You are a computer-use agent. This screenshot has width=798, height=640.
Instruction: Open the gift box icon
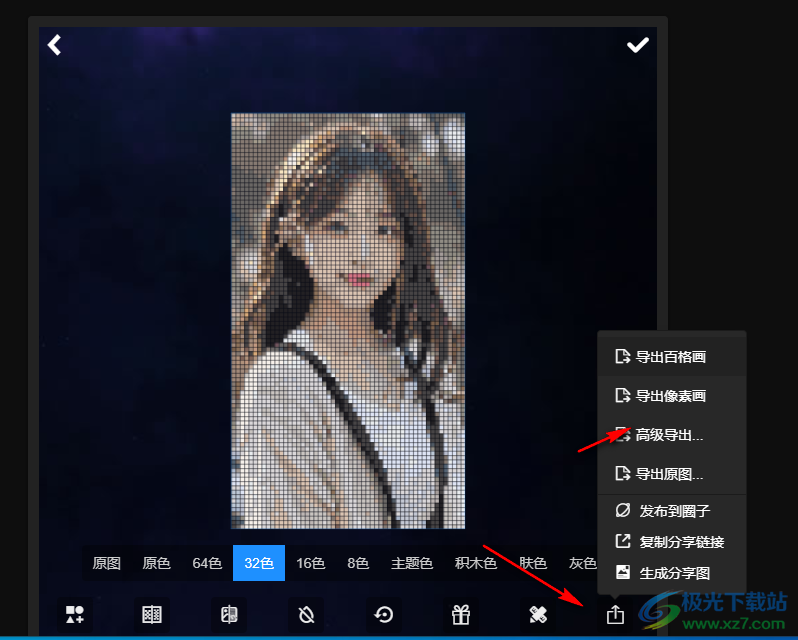(461, 614)
